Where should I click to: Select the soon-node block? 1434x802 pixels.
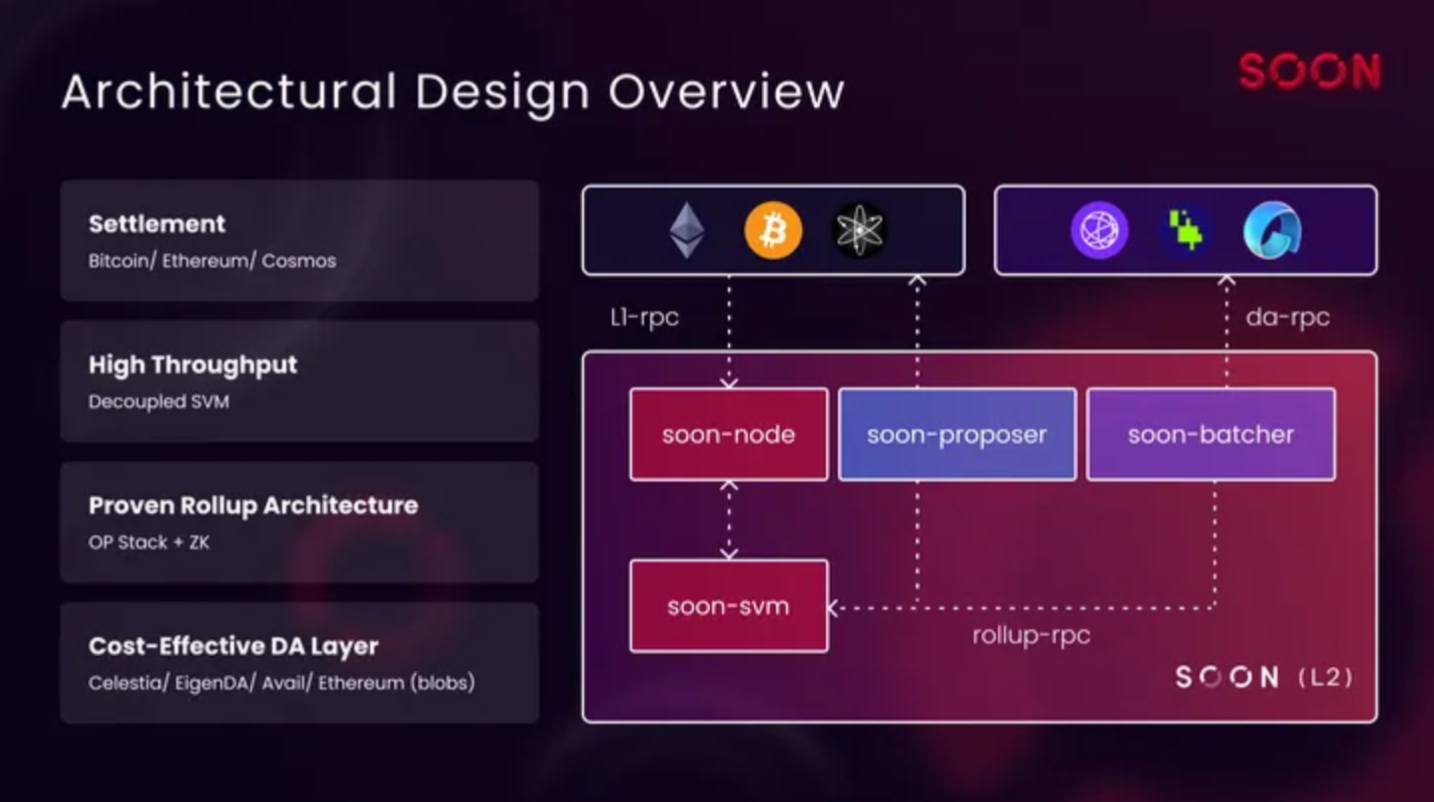coord(728,434)
